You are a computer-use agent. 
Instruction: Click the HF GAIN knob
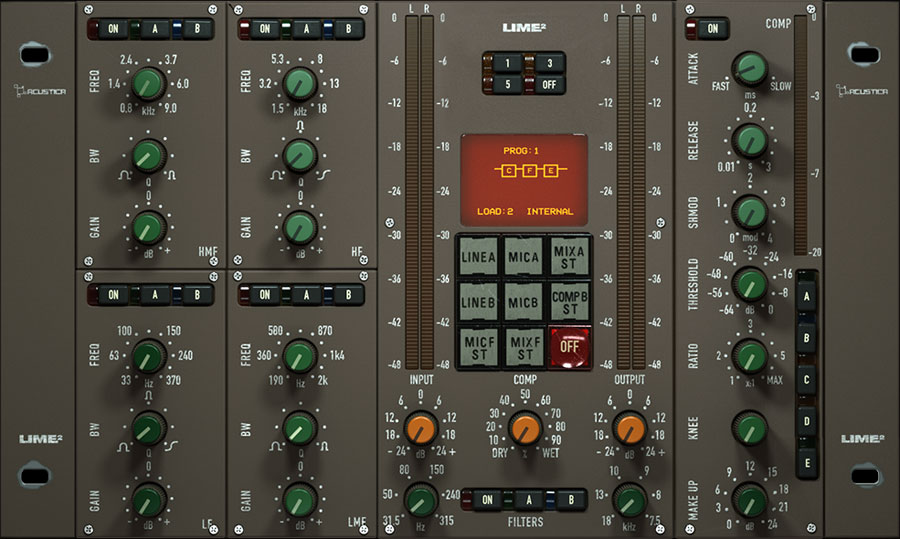point(300,228)
